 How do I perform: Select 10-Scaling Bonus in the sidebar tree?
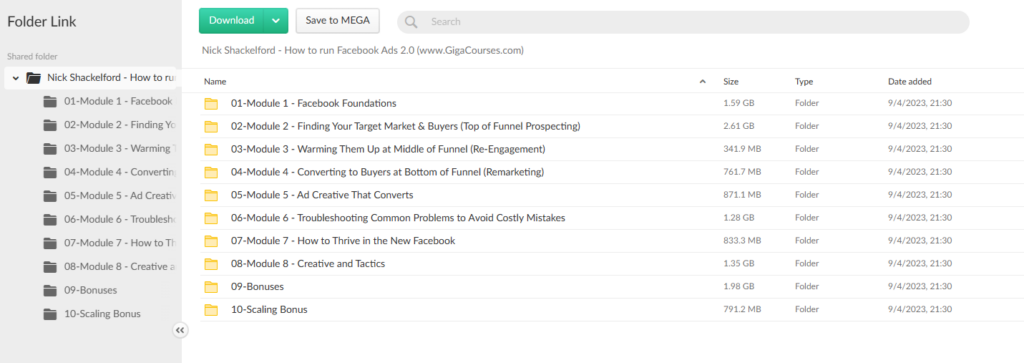(x=103, y=314)
